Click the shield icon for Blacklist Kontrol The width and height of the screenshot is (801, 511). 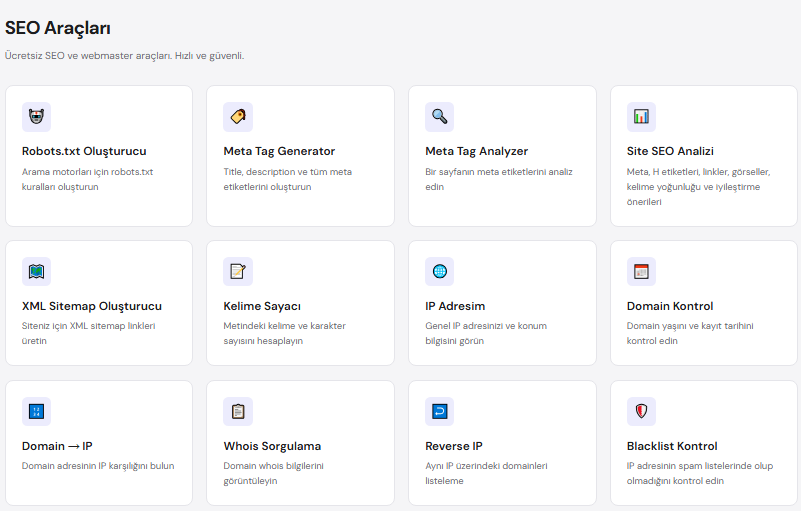[641, 411]
